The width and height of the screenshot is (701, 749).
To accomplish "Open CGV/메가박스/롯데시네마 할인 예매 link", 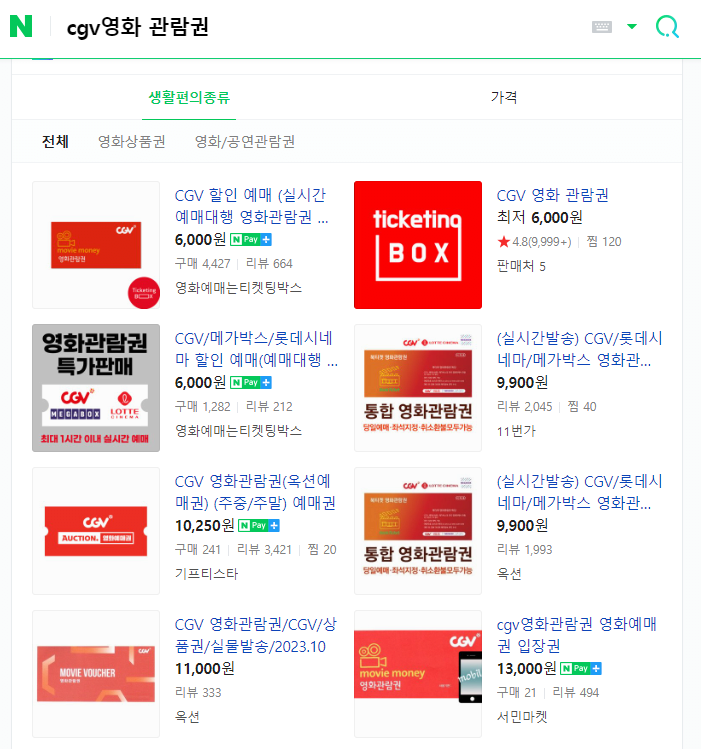I will pos(256,349).
